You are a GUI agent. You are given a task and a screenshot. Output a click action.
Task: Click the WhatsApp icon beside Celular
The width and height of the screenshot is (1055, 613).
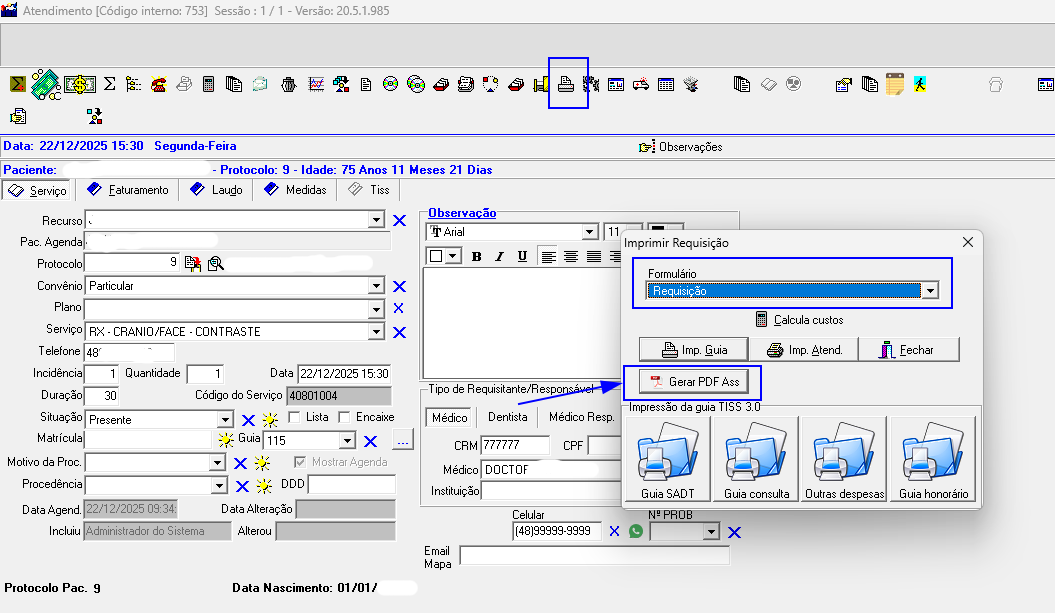636,531
